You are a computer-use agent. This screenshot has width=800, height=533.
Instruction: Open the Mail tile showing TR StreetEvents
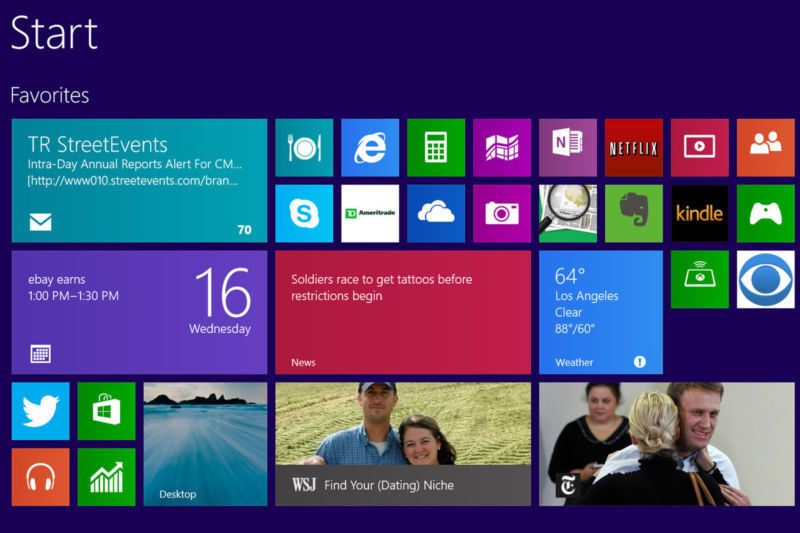coord(139,181)
